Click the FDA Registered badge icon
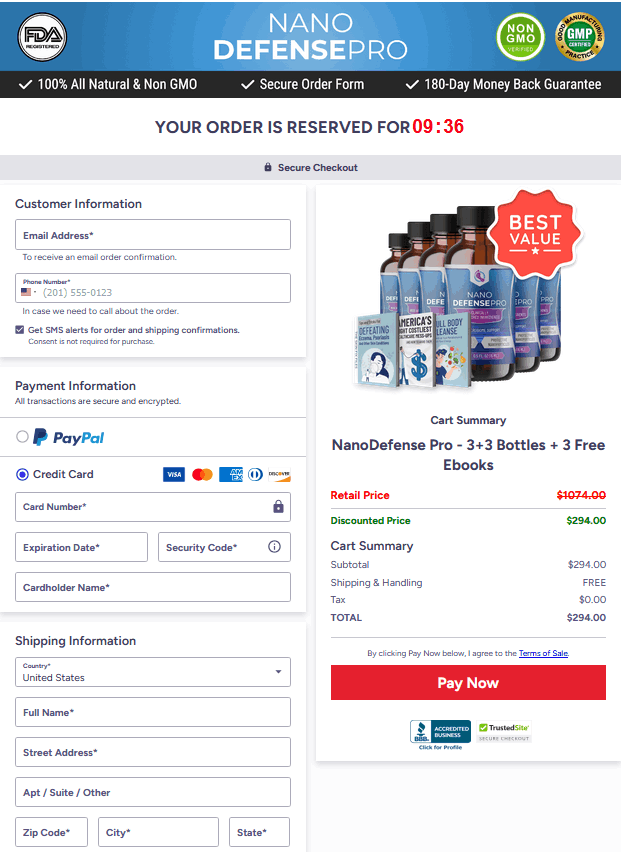The image size is (621, 852). (42, 37)
